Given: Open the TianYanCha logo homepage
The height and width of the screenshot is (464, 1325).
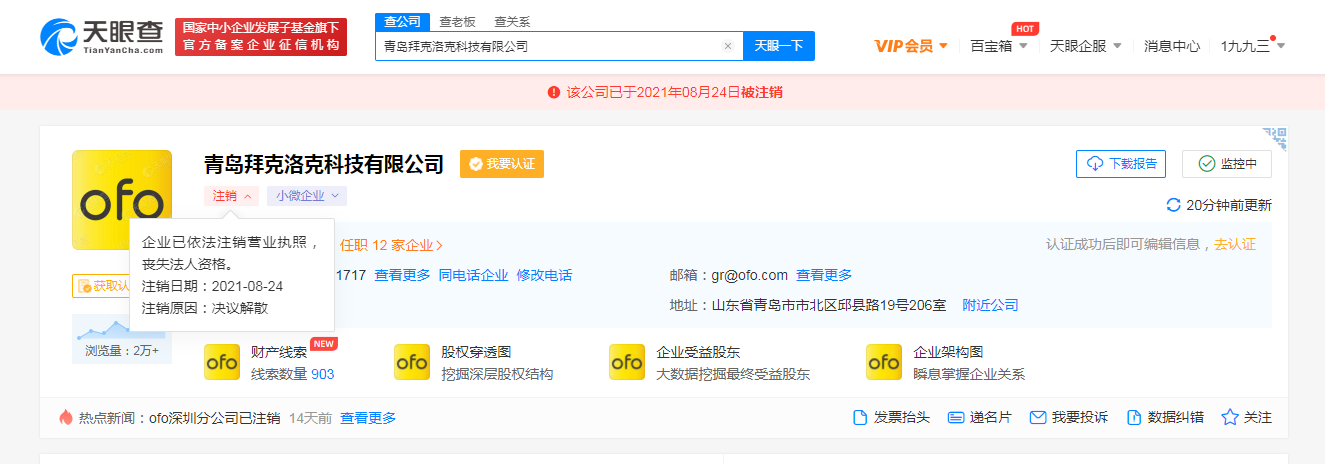Looking at the screenshot, I should 102,37.
